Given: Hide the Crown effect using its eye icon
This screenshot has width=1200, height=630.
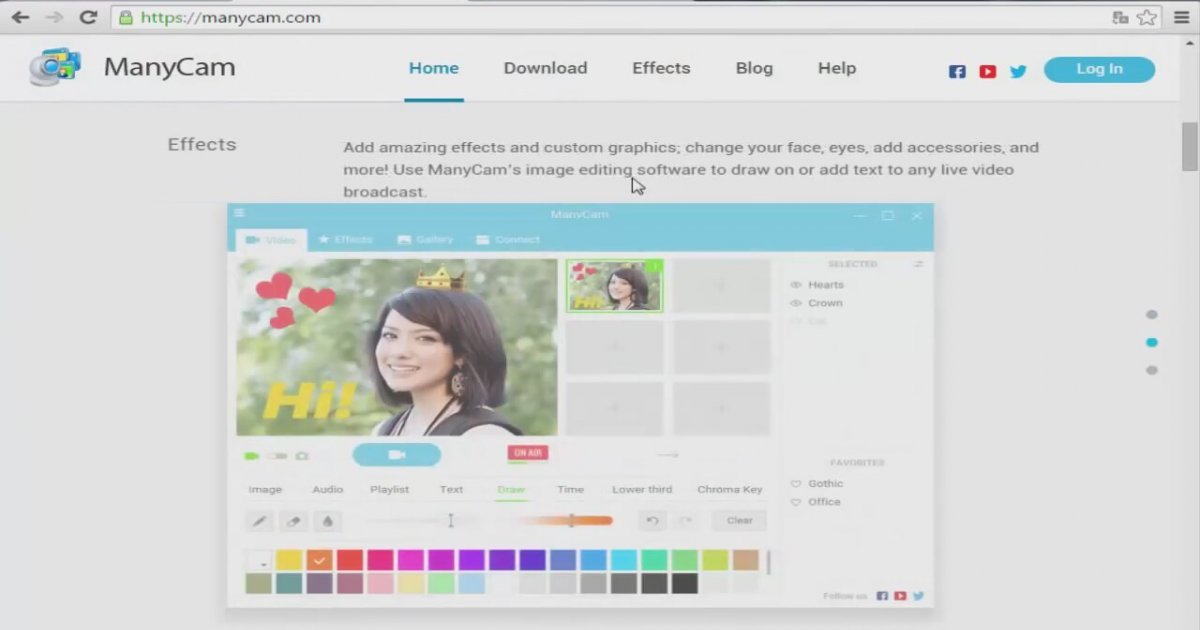Looking at the screenshot, I should (x=796, y=303).
